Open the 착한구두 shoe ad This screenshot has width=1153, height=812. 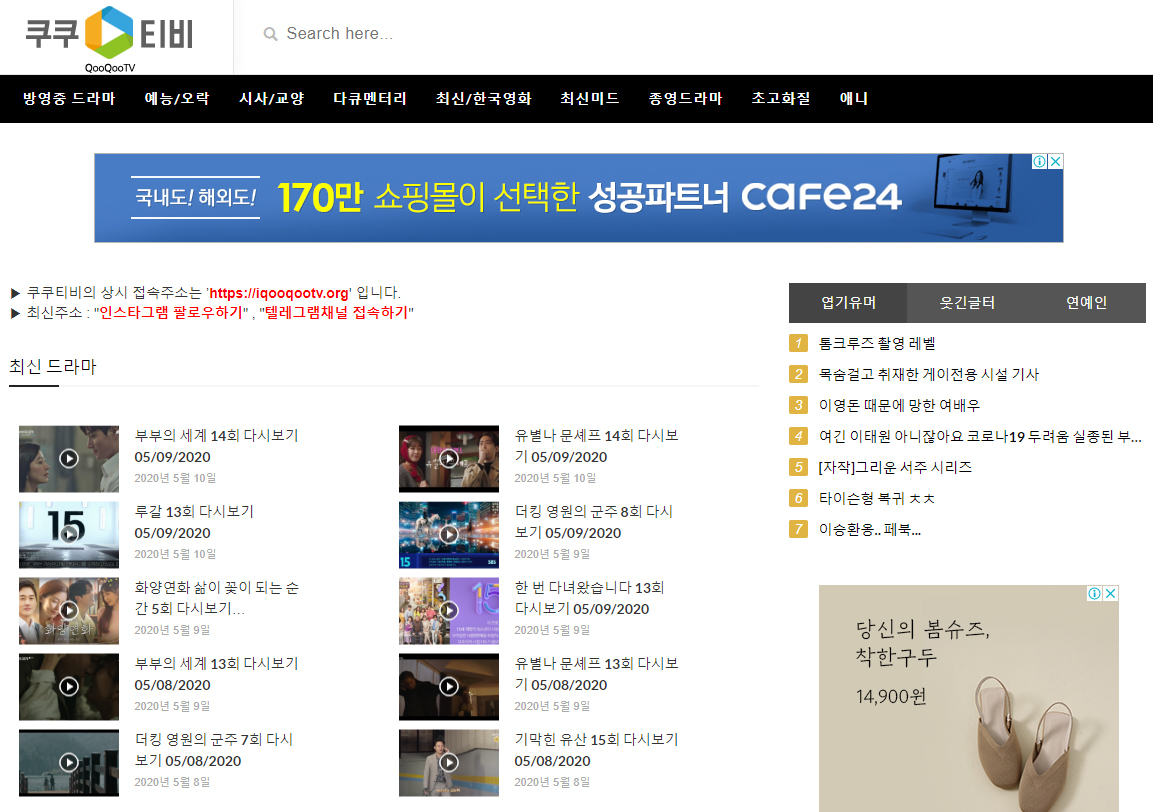pos(968,699)
